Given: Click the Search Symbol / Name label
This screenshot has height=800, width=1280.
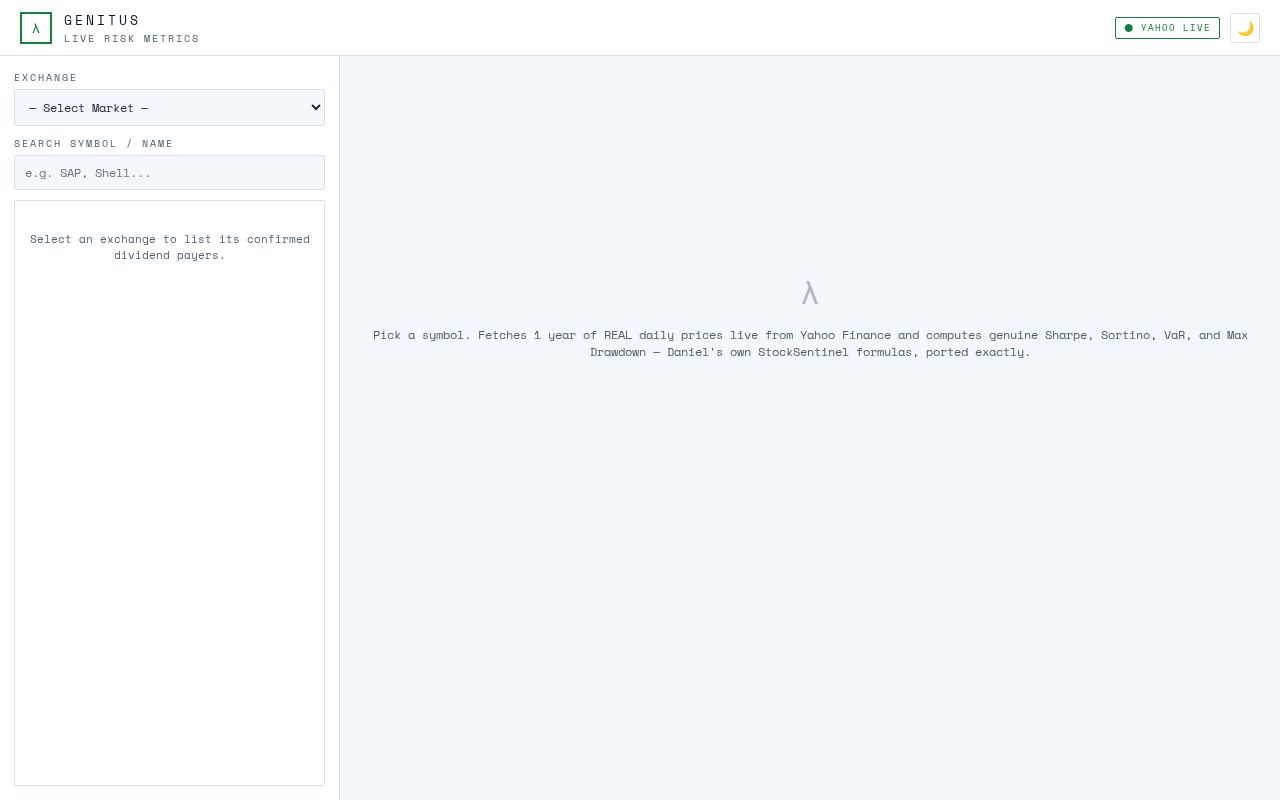Looking at the screenshot, I should [x=94, y=144].
